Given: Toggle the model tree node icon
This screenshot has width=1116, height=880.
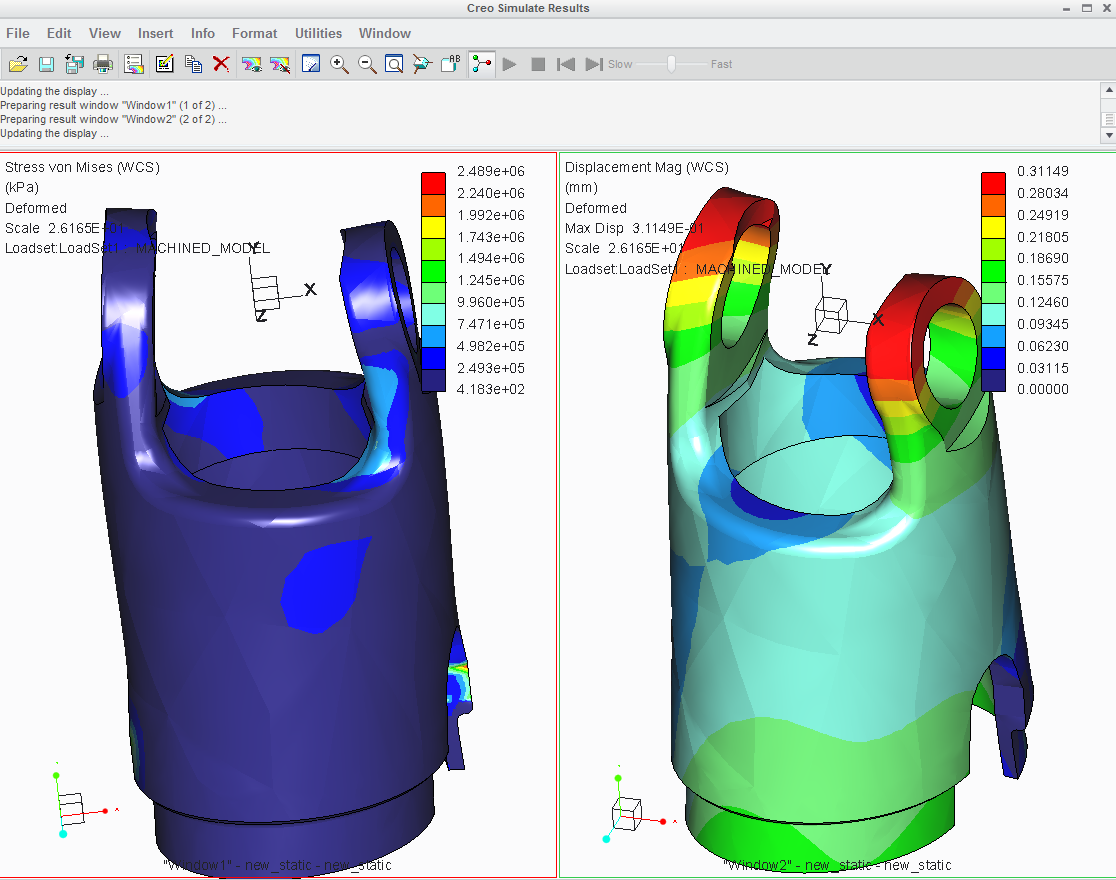Looking at the screenshot, I should [x=482, y=64].
